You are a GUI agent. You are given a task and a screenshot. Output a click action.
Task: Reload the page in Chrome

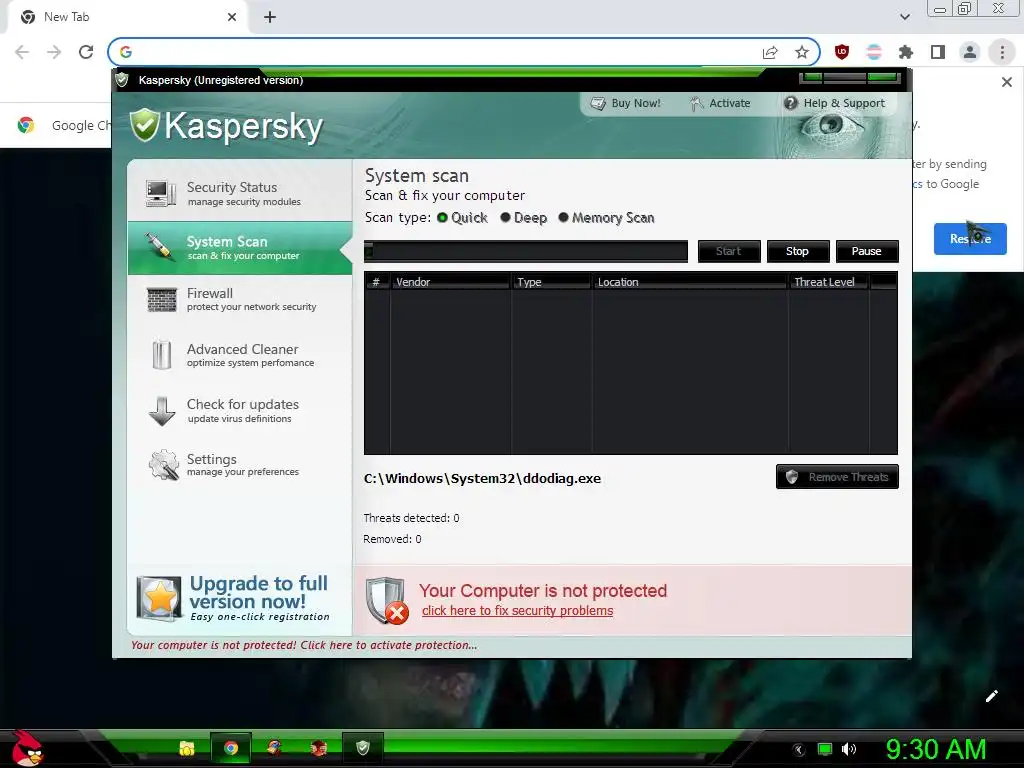coord(86,52)
